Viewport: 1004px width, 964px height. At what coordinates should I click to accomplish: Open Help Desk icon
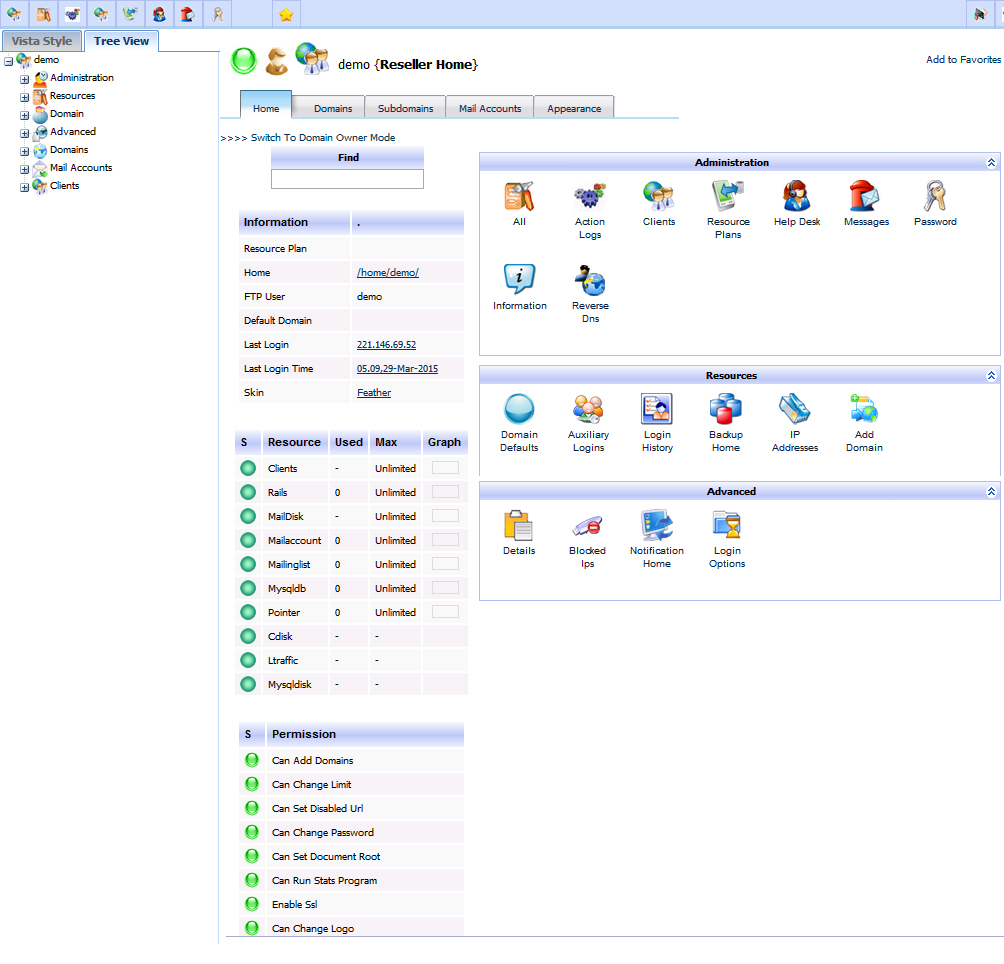click(x=797, y=197)
